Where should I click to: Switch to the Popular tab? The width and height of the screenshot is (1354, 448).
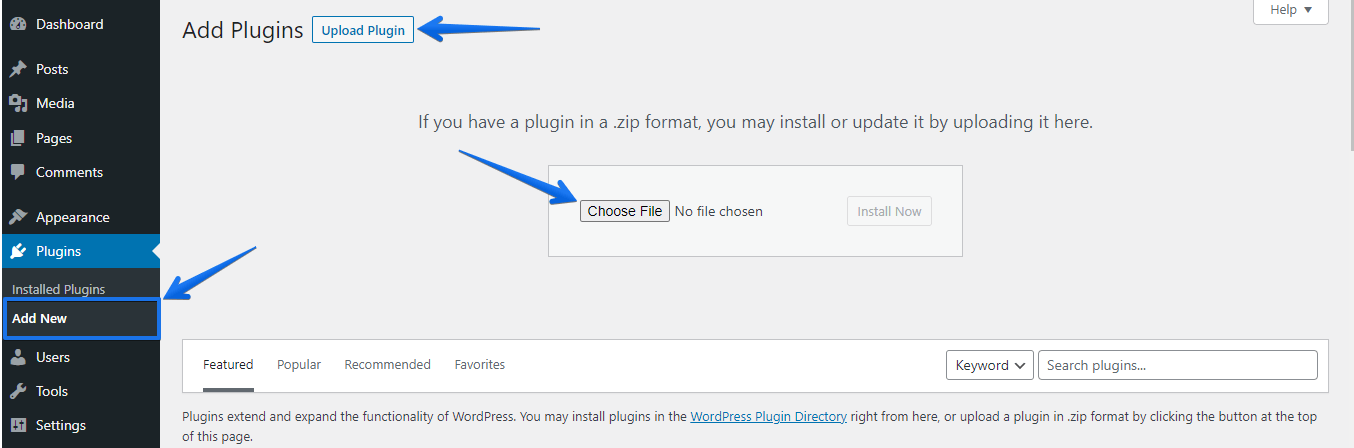tap(299, 365)
